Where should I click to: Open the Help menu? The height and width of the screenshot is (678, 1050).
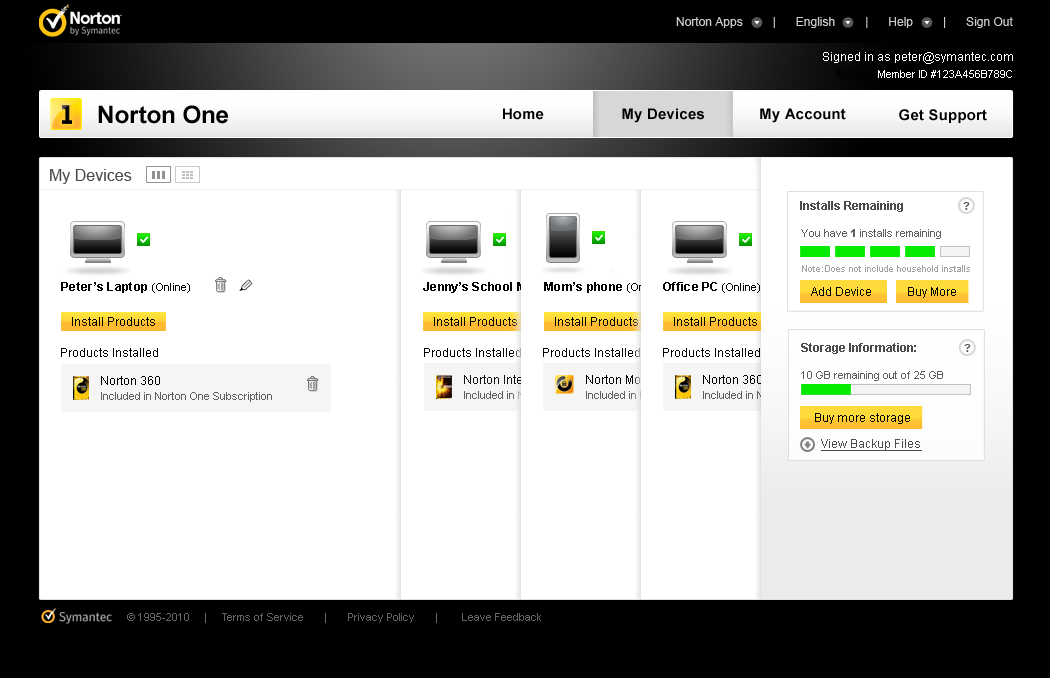point(900,22)
